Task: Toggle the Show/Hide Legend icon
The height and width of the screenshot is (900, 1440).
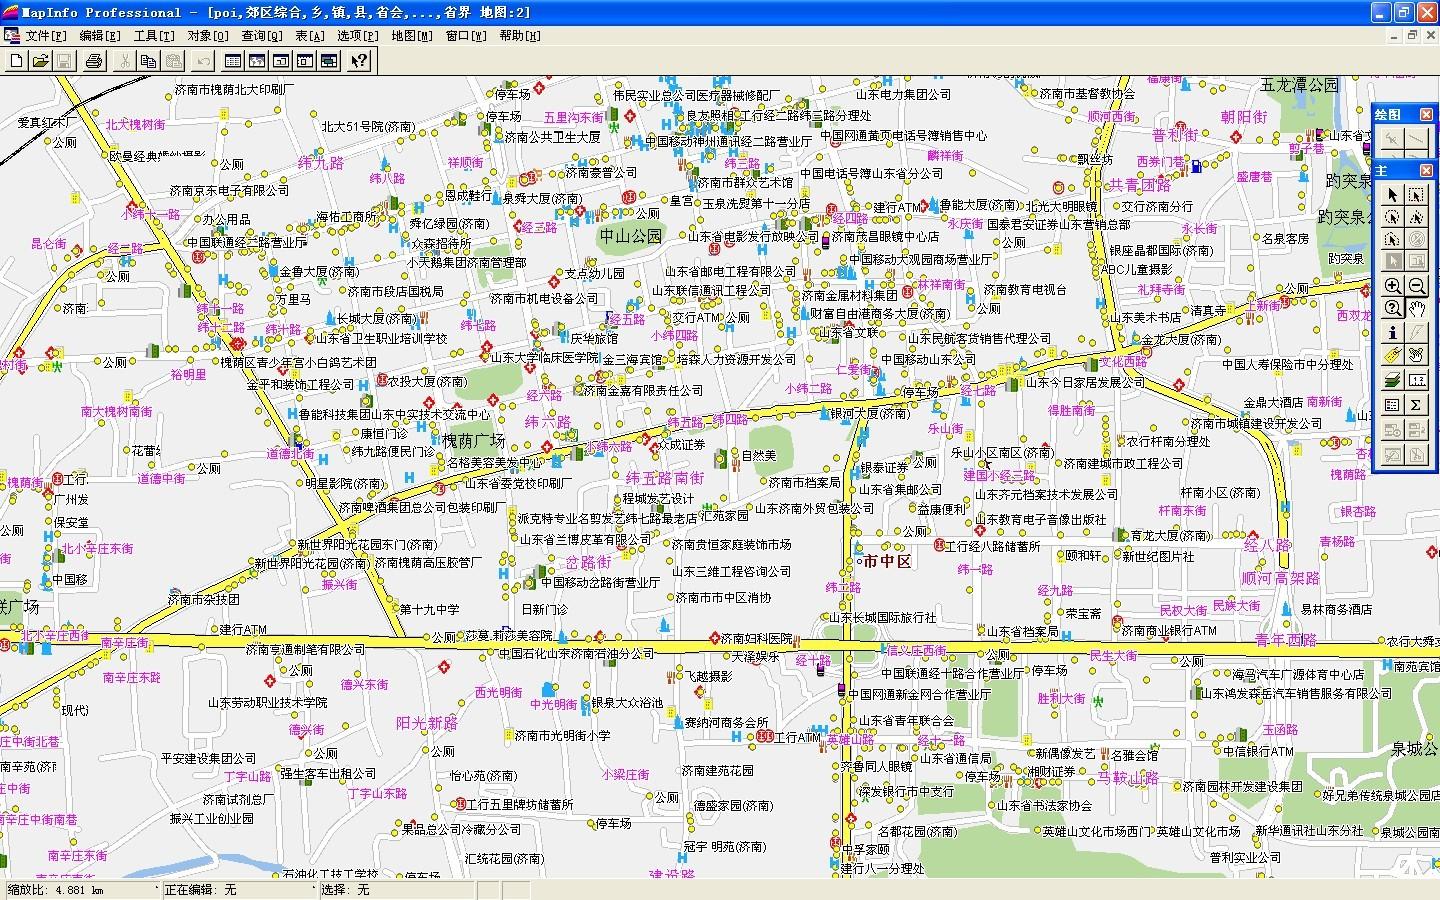Action: [x=1393, y=405]
